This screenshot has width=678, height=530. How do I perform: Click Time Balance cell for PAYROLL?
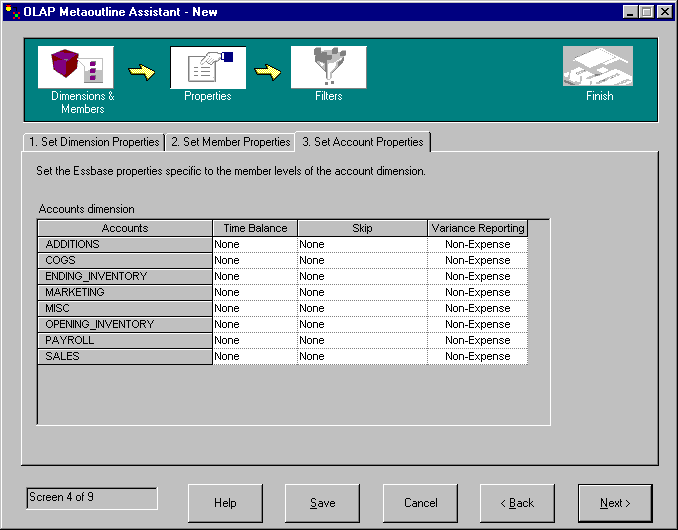click(255, 340)
